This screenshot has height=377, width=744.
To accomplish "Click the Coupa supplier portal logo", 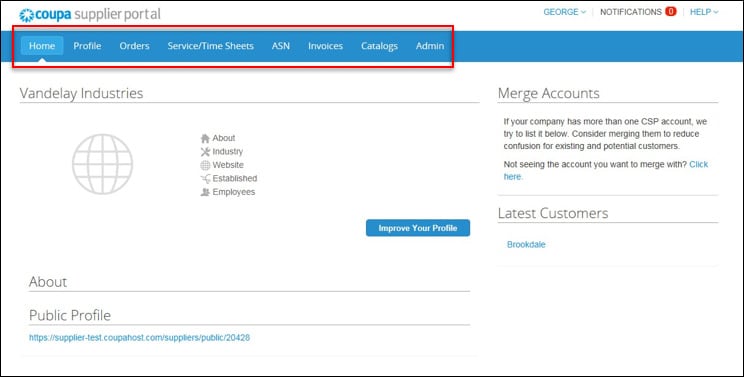I will coord(90,14).
